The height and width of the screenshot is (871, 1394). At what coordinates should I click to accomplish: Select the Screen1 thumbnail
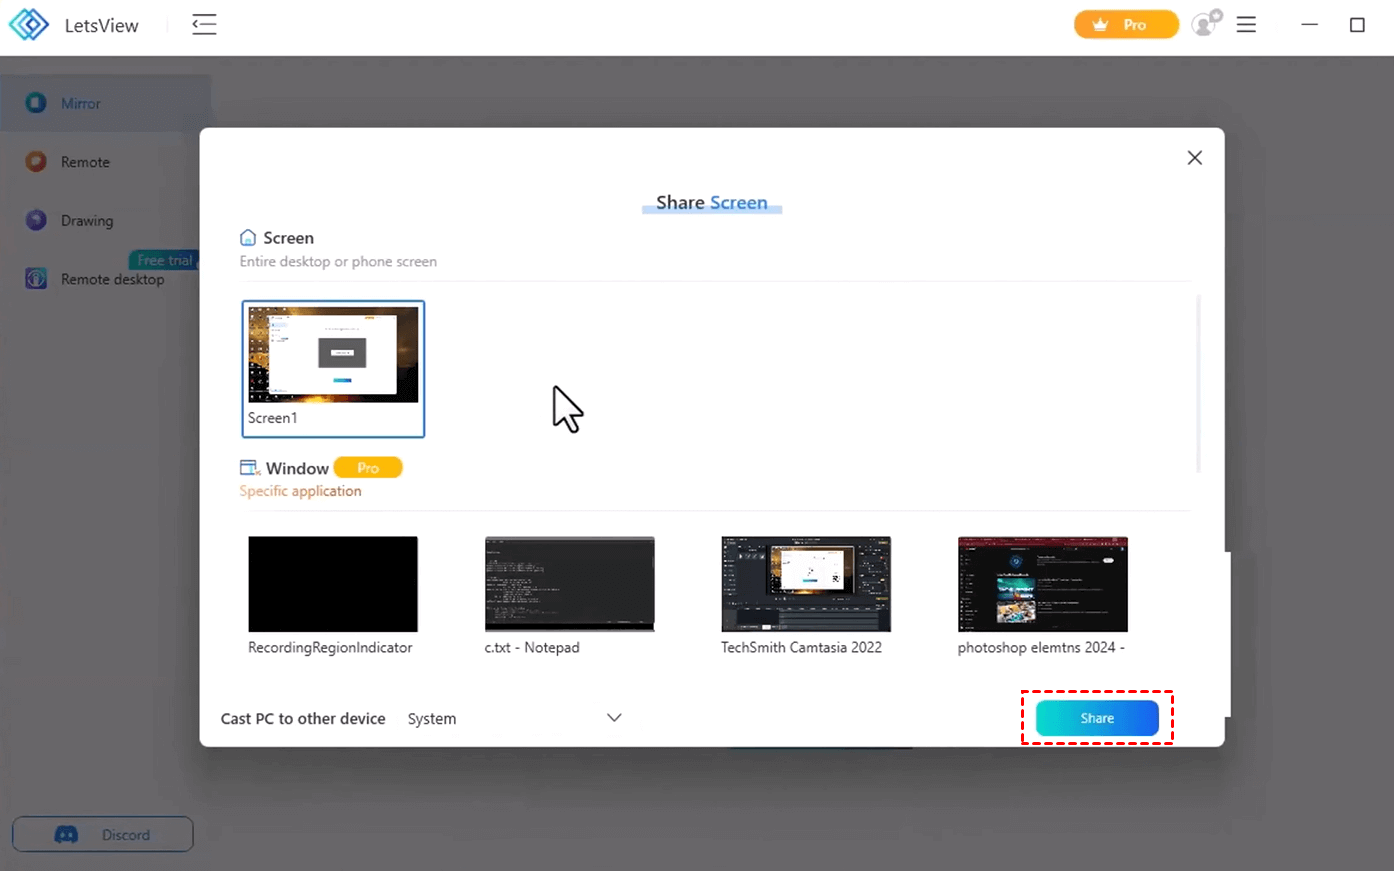click(x=333, y=369)
